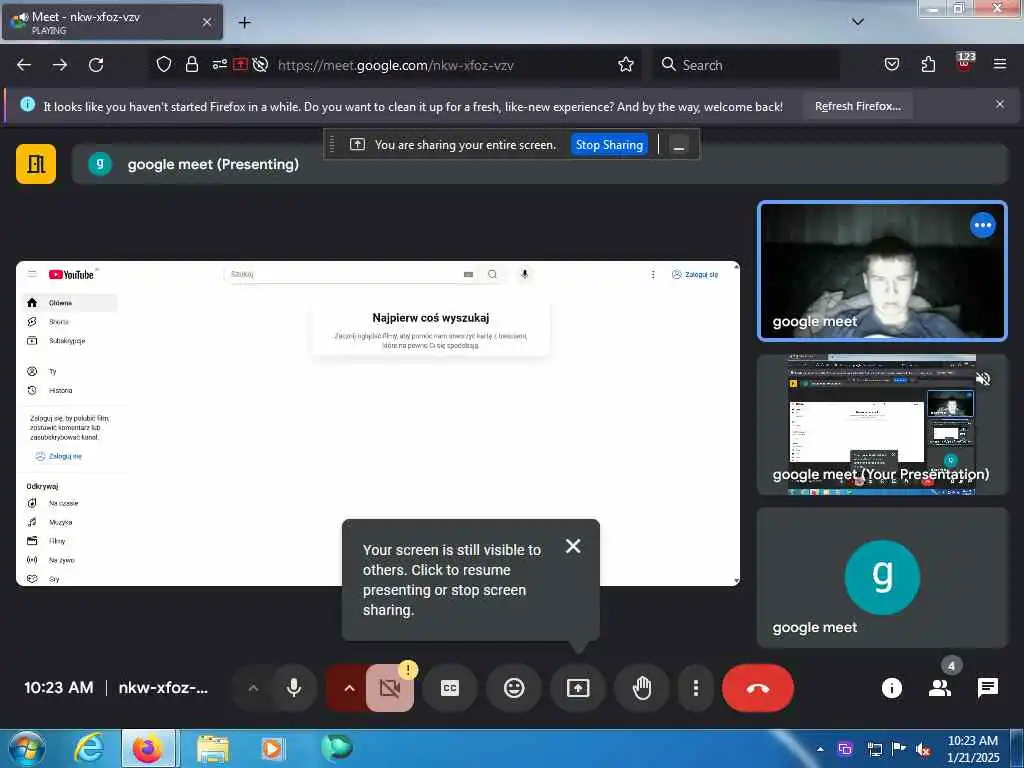Viewport: 1024px width, 768px height.
Task: Select the Meet - nkw-xfoz-vzv tab
Action: (x=112, y=22)
